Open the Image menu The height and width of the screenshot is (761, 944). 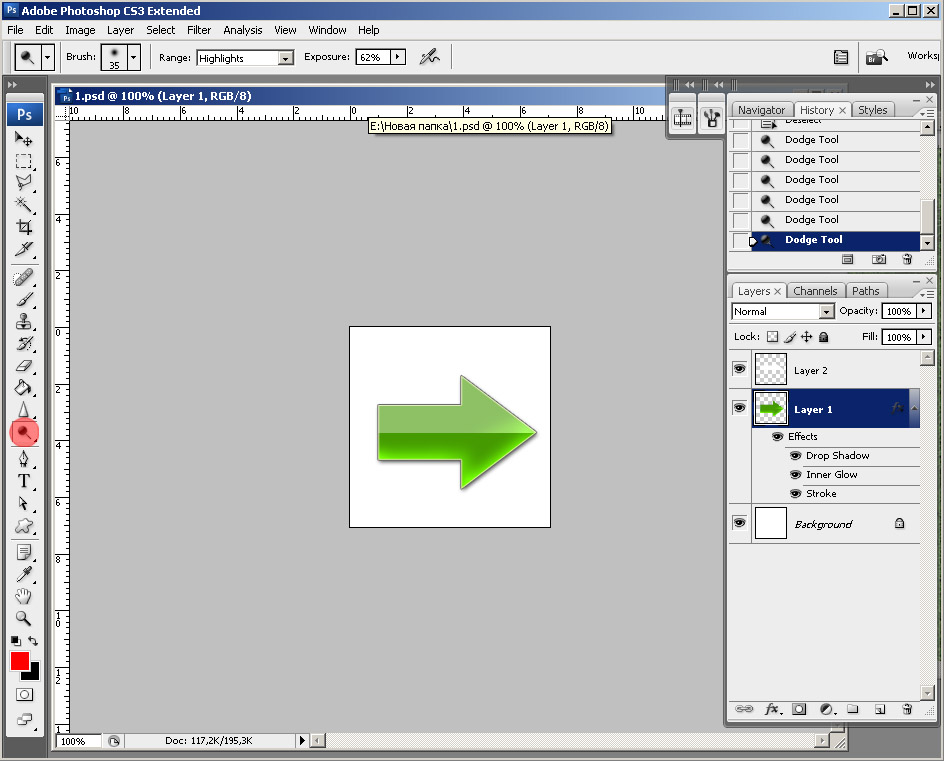tap(80, 30)
